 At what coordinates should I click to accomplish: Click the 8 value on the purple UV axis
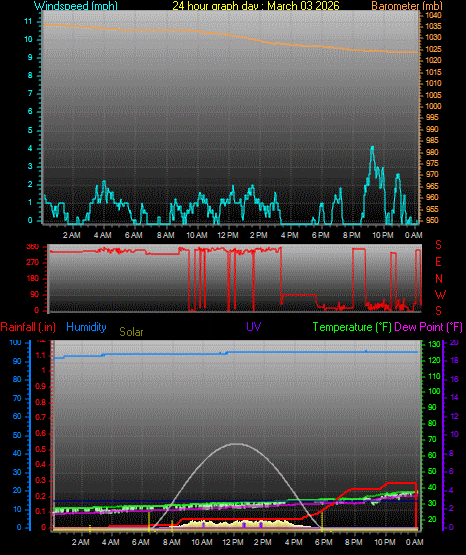click(x=451, y=453)
